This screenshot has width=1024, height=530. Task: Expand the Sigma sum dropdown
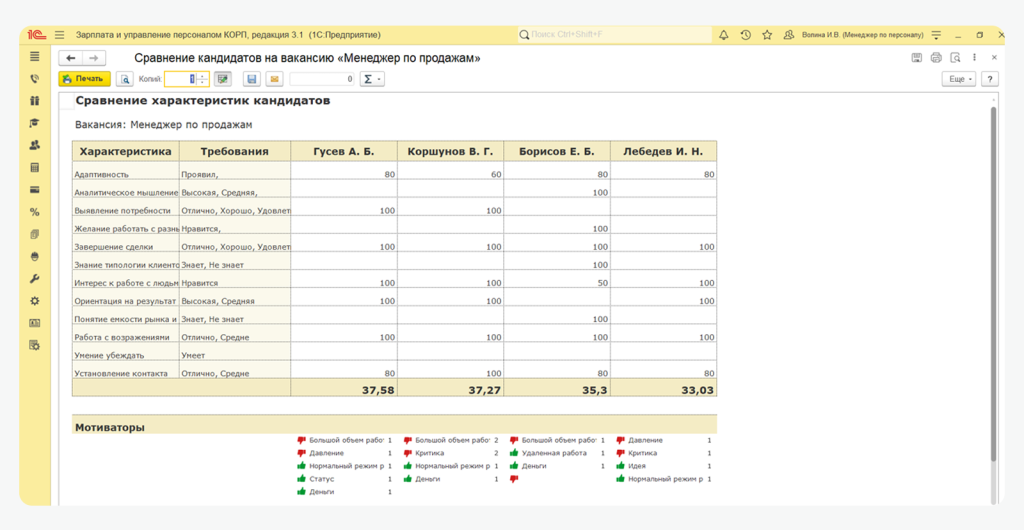tap(371, 79)
